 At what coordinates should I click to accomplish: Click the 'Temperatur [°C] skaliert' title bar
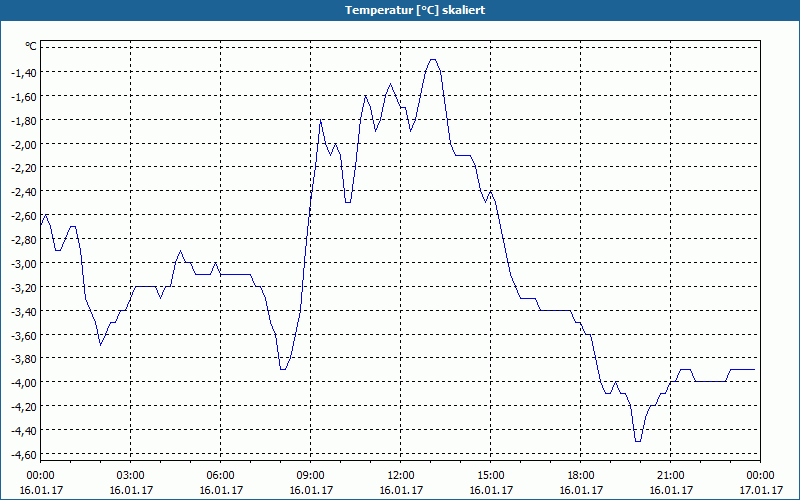pos(400,10)
